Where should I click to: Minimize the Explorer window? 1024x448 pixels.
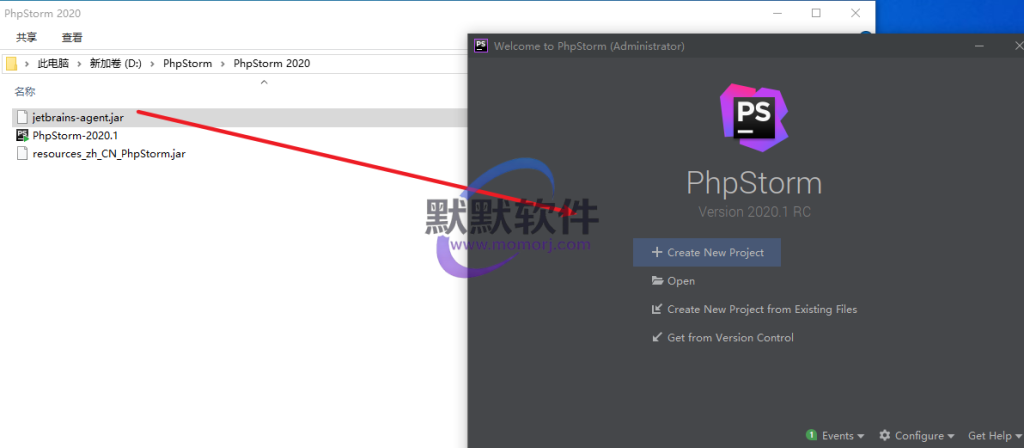[x=777, y=13]
